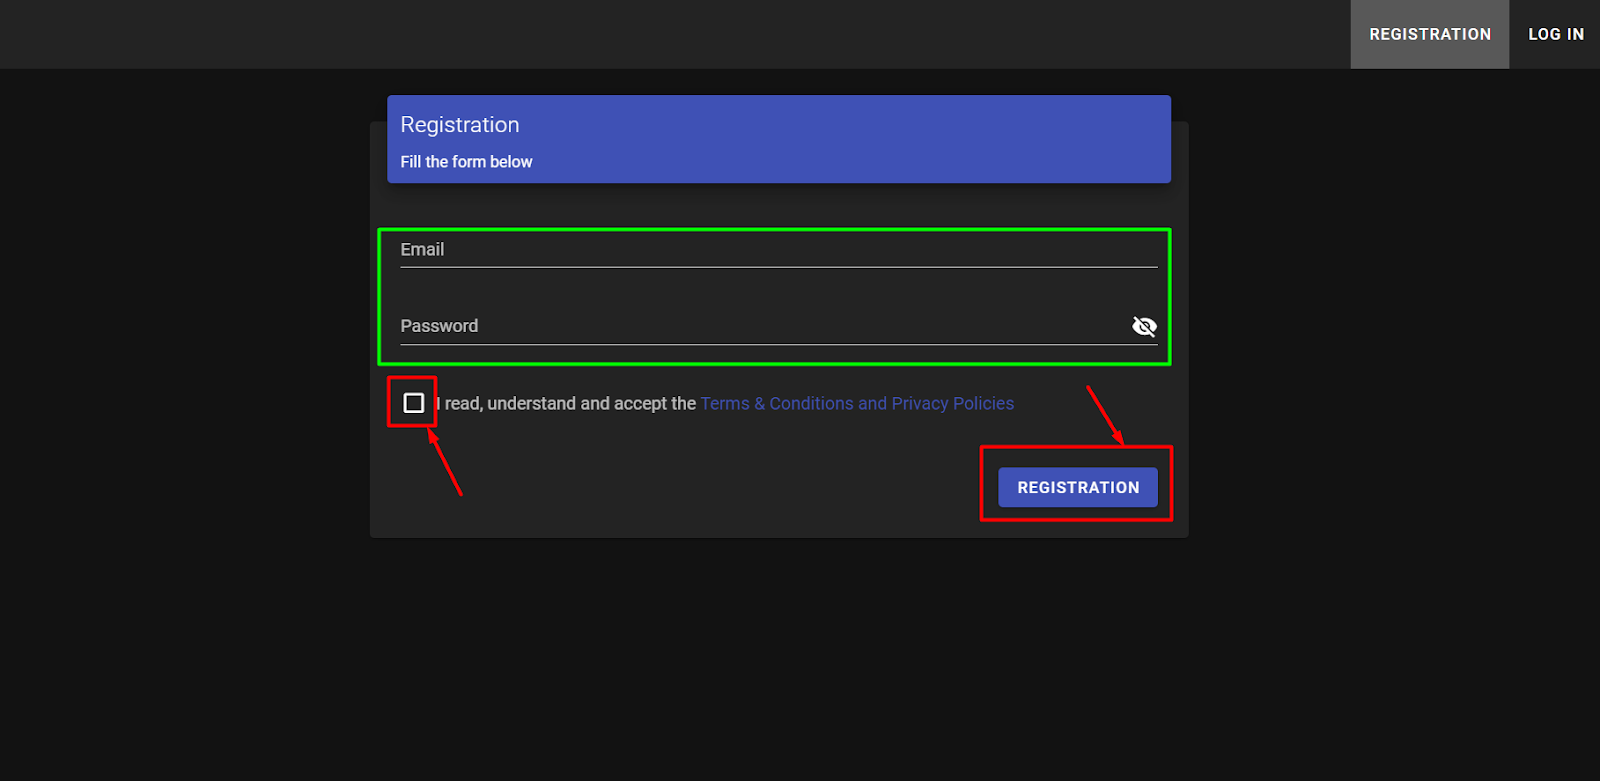Click the Fill the form below subtitle
Image resolution: width=1600 pixels, height=781 pixels.
pyautogui.click(x=466, y=162)
